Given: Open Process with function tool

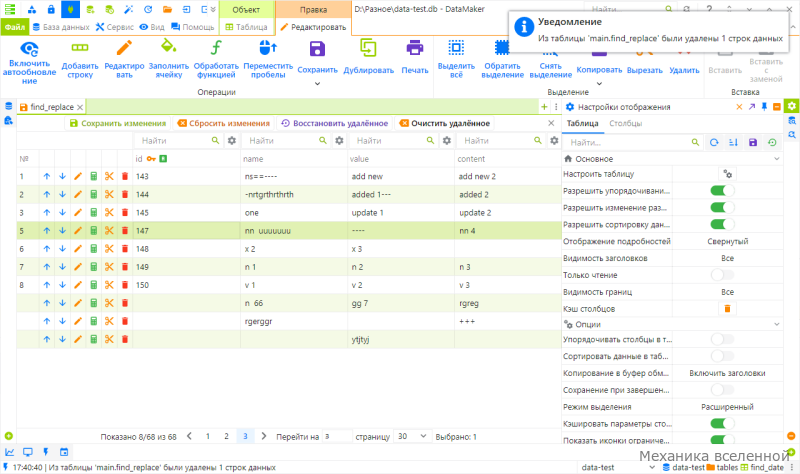Looking at the screenshot, I should 216,60.
